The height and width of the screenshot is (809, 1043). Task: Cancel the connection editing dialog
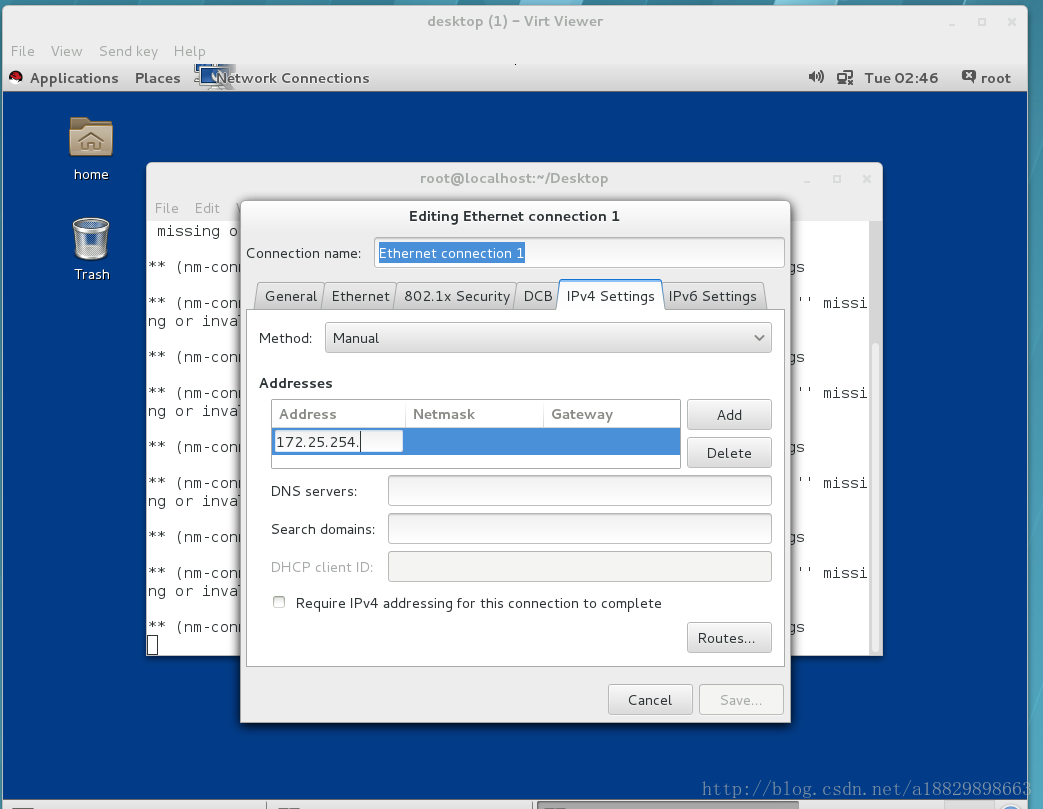[x=650, y=700]
